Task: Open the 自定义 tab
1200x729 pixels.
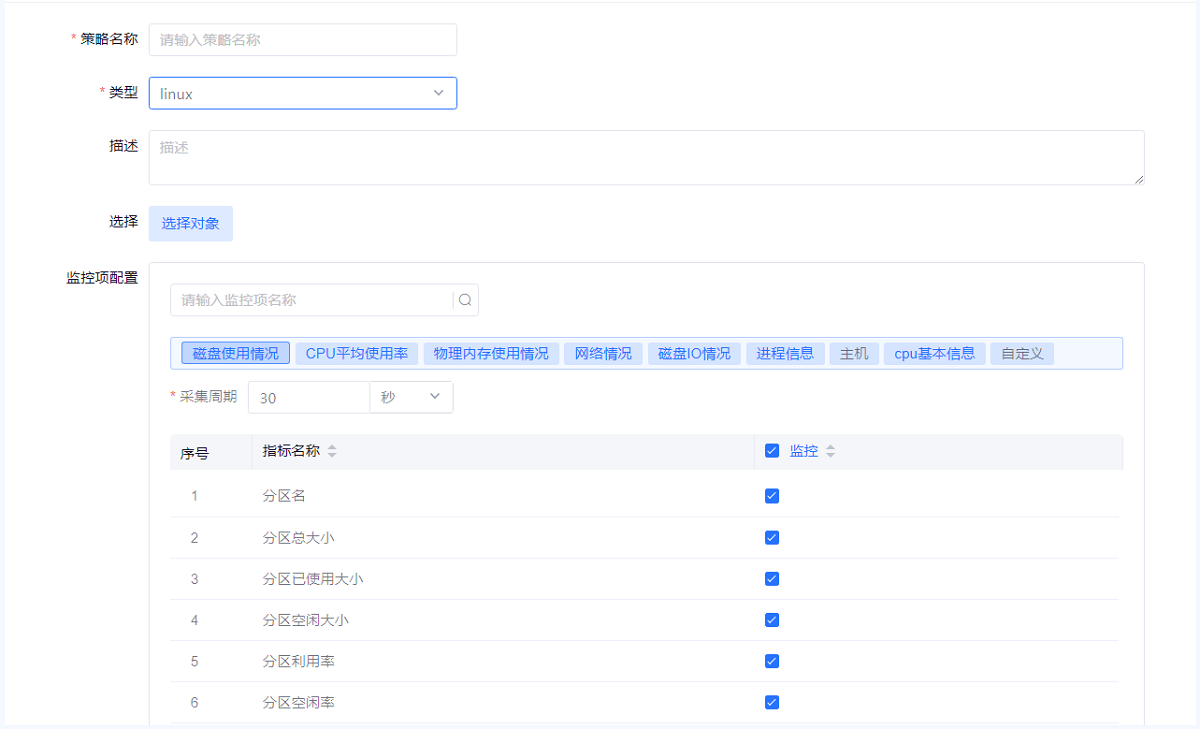Action: (1021, 353)
